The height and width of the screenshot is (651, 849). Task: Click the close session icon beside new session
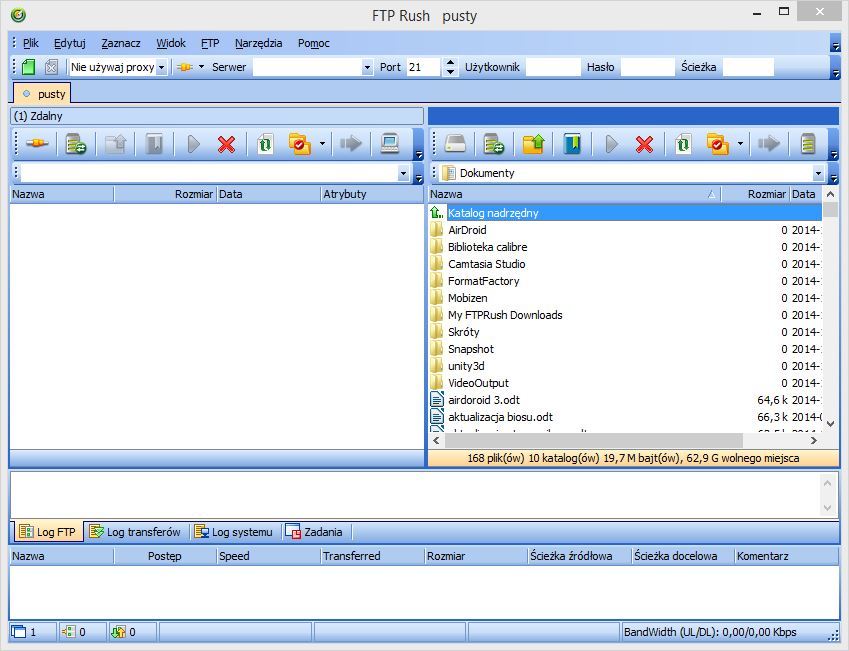(51, 67)
